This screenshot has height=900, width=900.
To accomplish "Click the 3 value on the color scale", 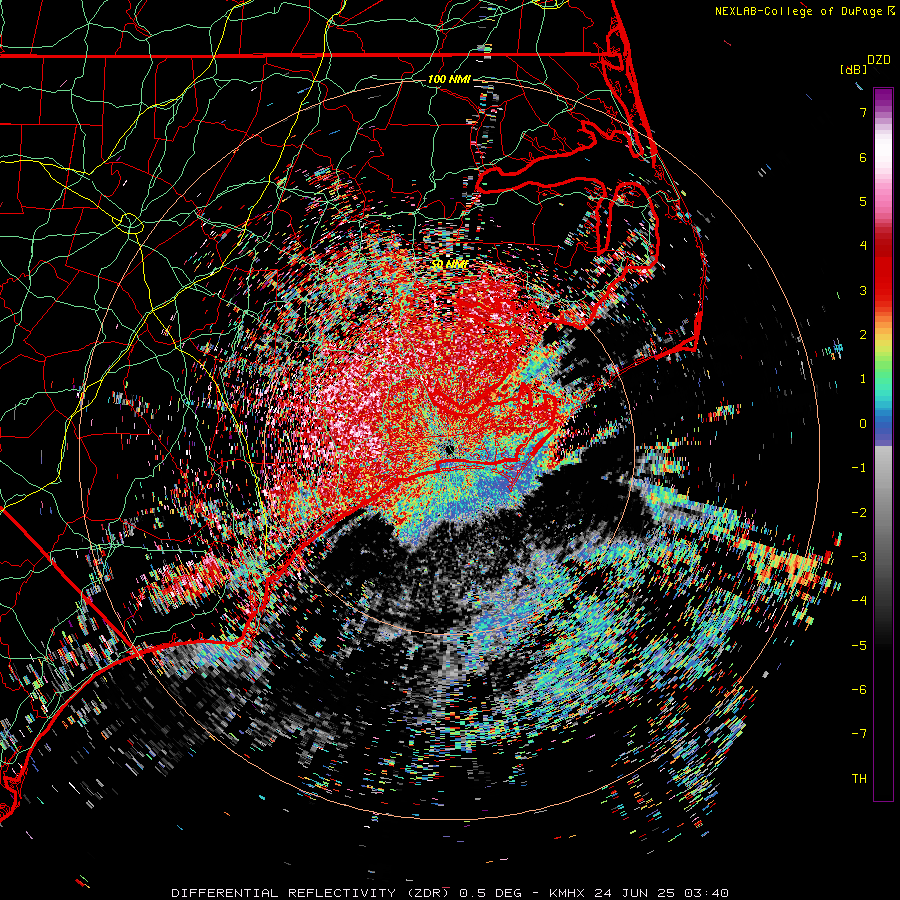I will point(863,290).
